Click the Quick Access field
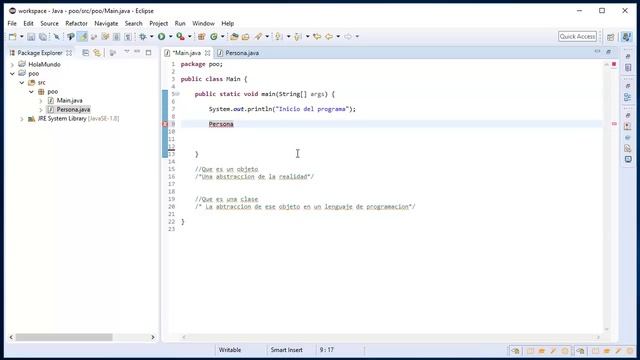 (577, 36)
